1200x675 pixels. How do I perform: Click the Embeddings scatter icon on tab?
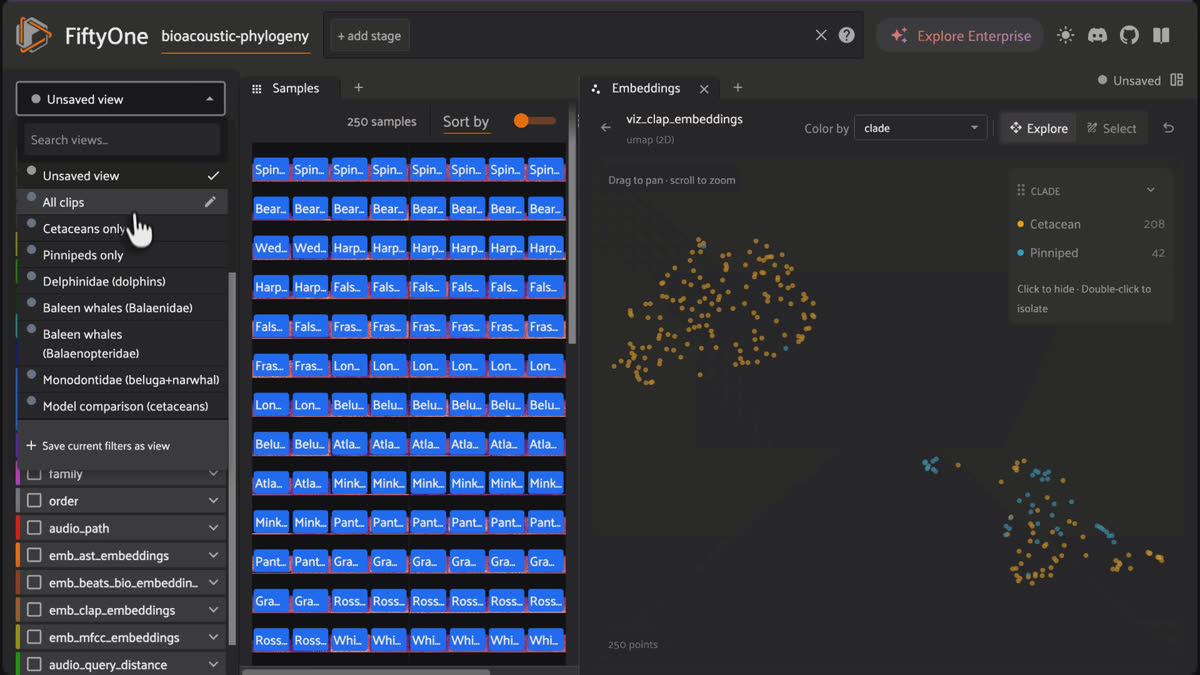tap(596, 89)
